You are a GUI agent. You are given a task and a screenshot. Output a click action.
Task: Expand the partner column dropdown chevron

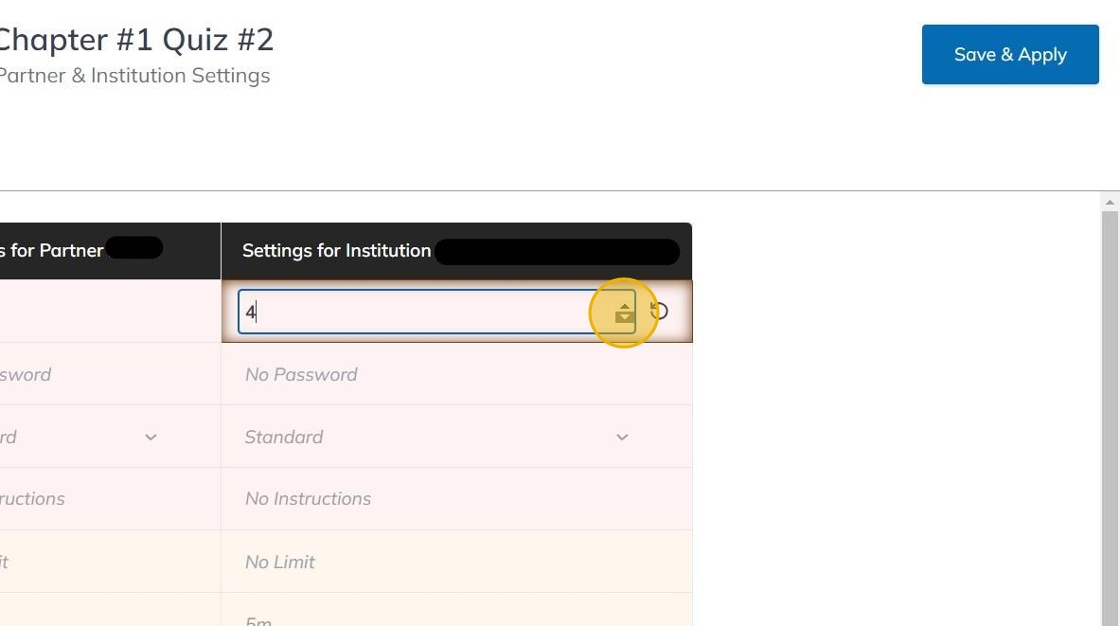pyautogui.click(x=151, y=437)
